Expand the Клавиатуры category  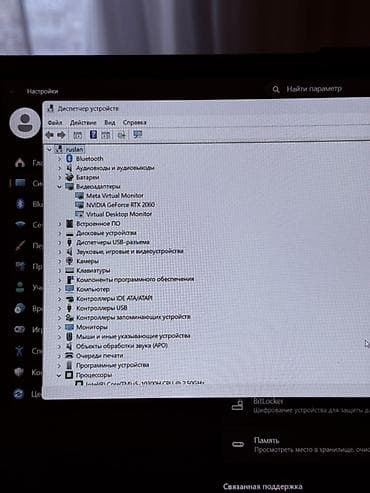[x=59, y=270]
